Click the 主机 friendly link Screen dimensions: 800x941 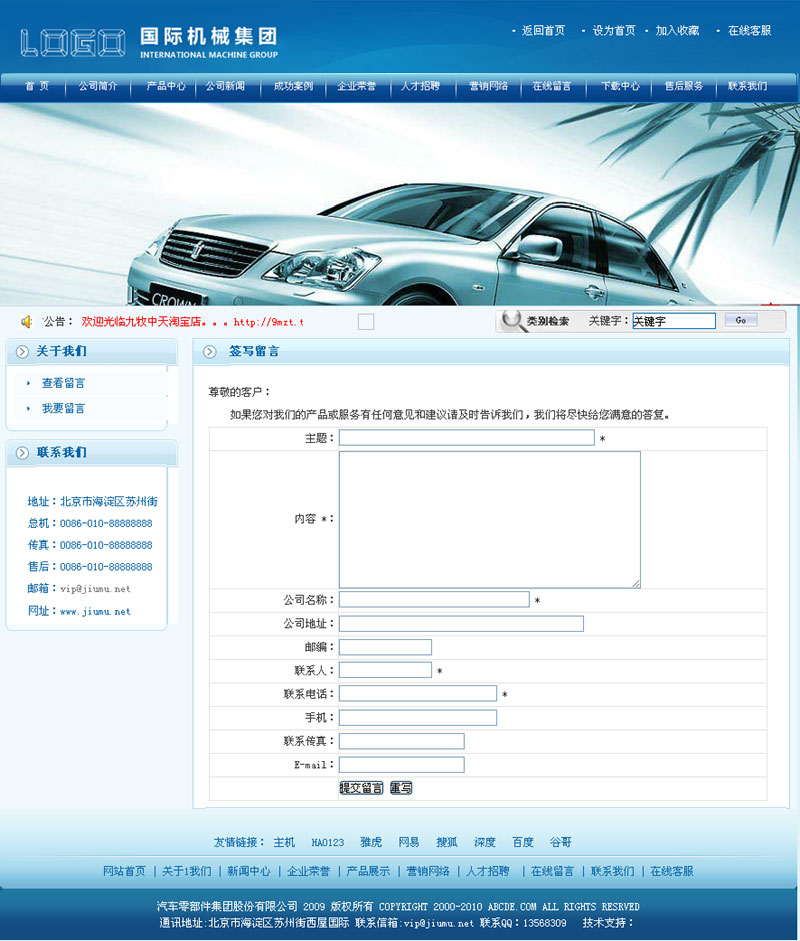284,843
